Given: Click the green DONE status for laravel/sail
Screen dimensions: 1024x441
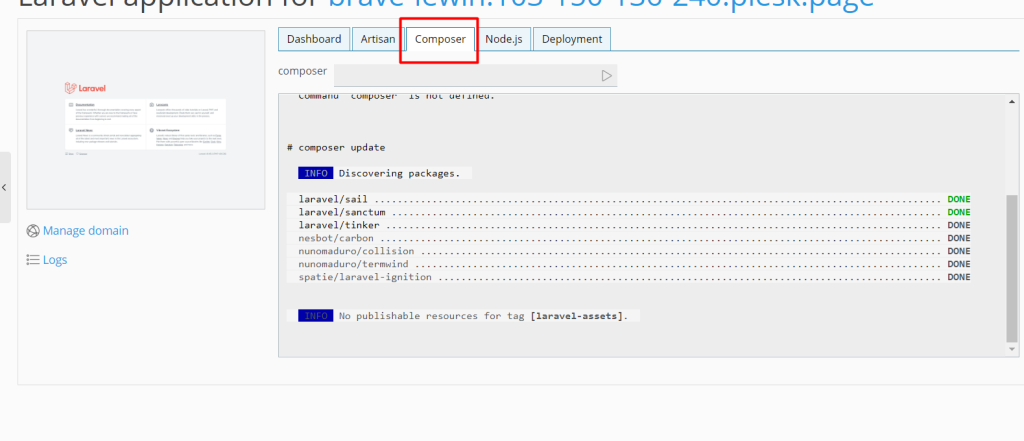Looking at the screenshot, I should point(959,199).
